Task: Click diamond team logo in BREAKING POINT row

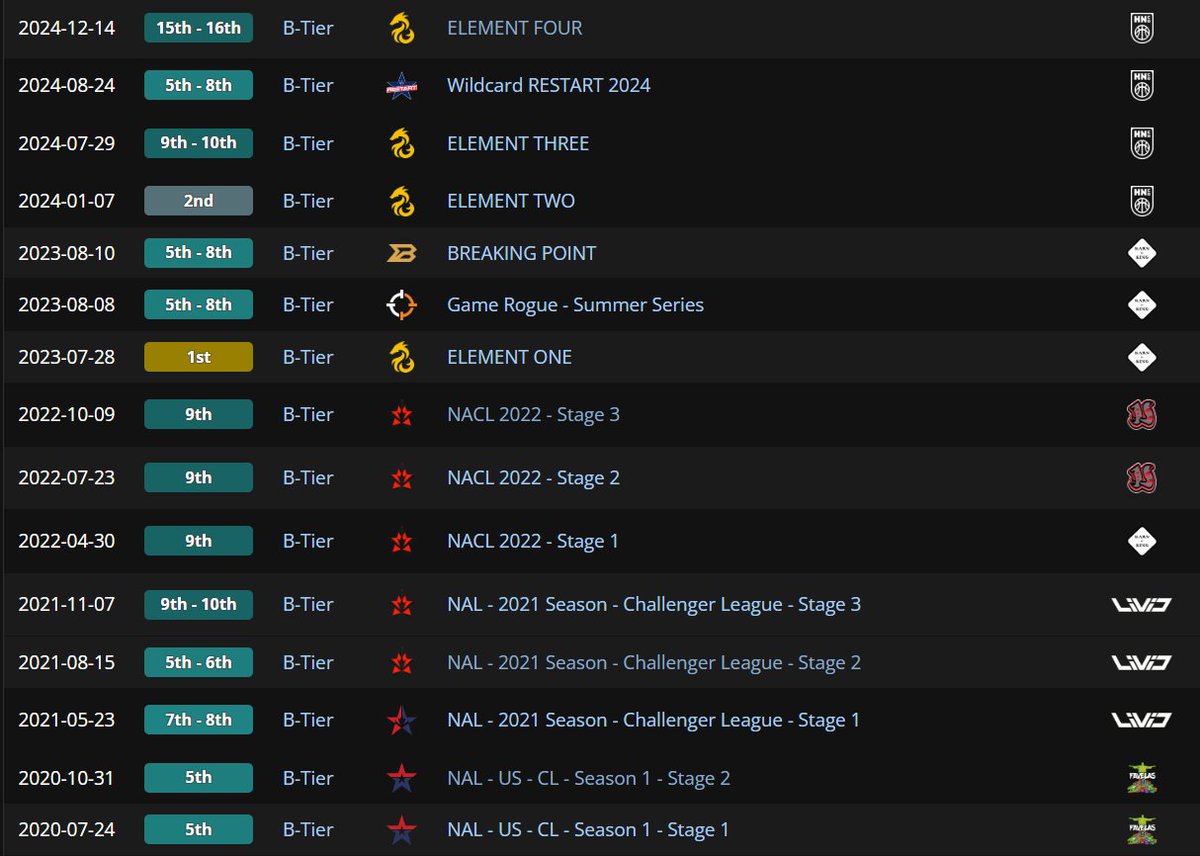Action: pos(1141,253)
